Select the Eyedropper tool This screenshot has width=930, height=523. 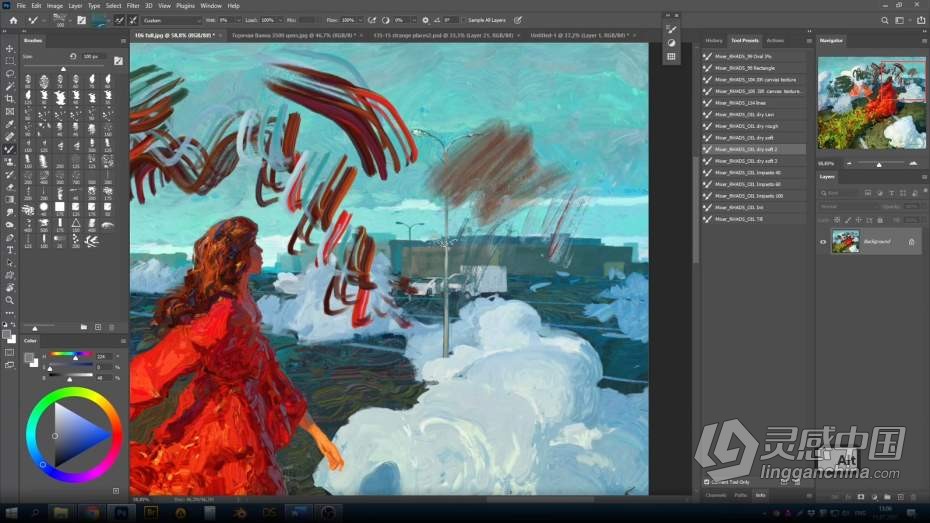9,123
